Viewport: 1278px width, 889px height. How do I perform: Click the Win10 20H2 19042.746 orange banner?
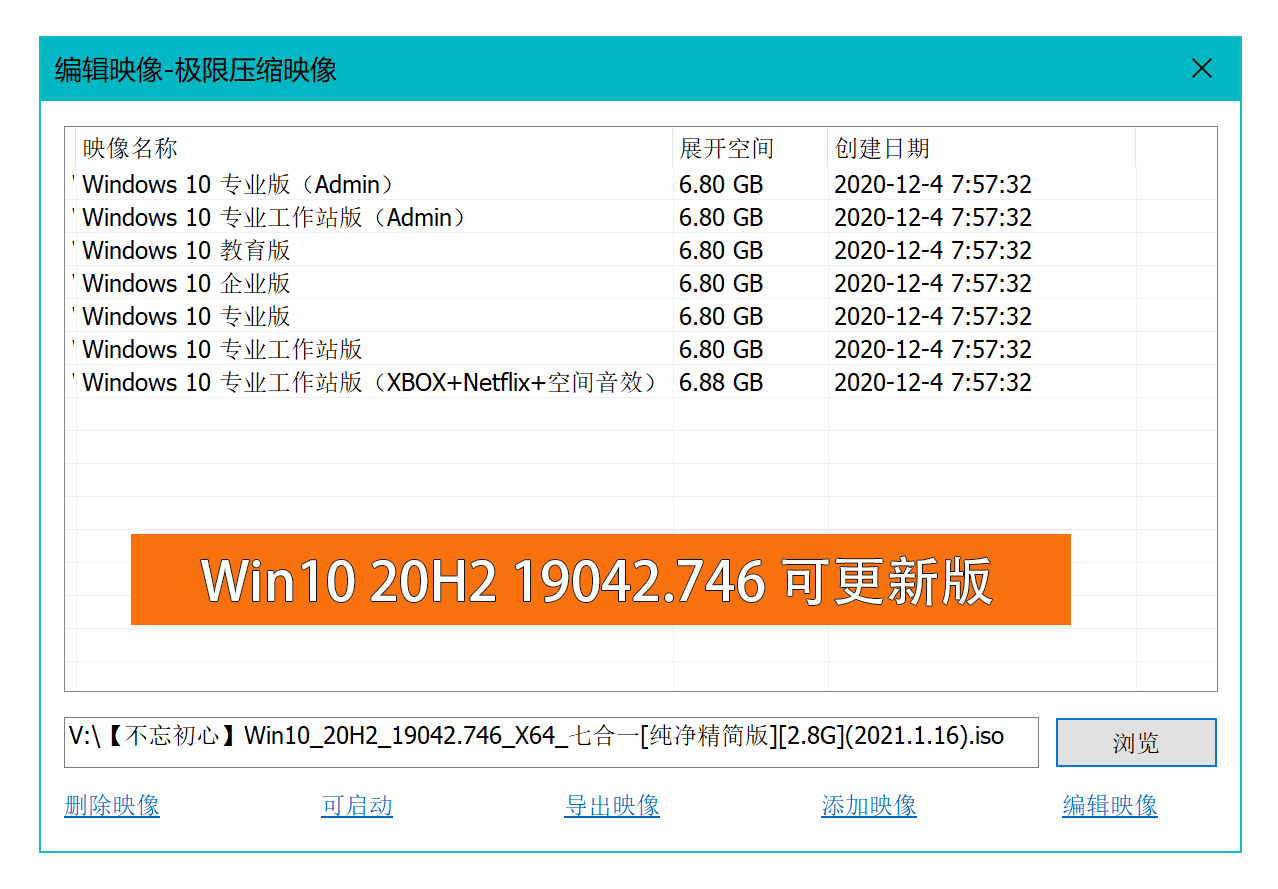(601, 580)
